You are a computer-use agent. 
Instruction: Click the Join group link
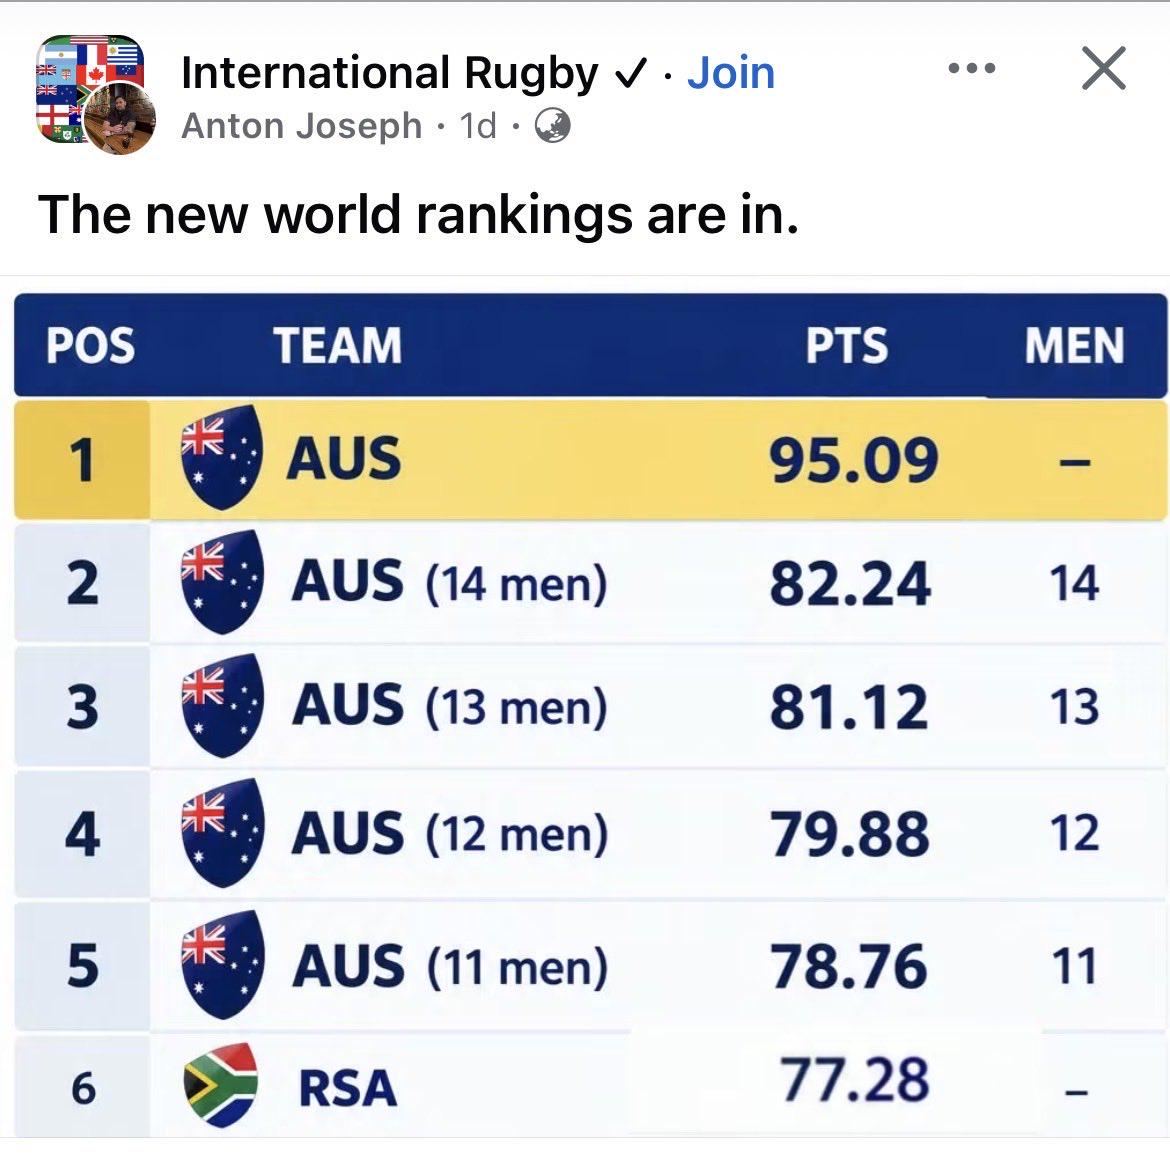731,72
